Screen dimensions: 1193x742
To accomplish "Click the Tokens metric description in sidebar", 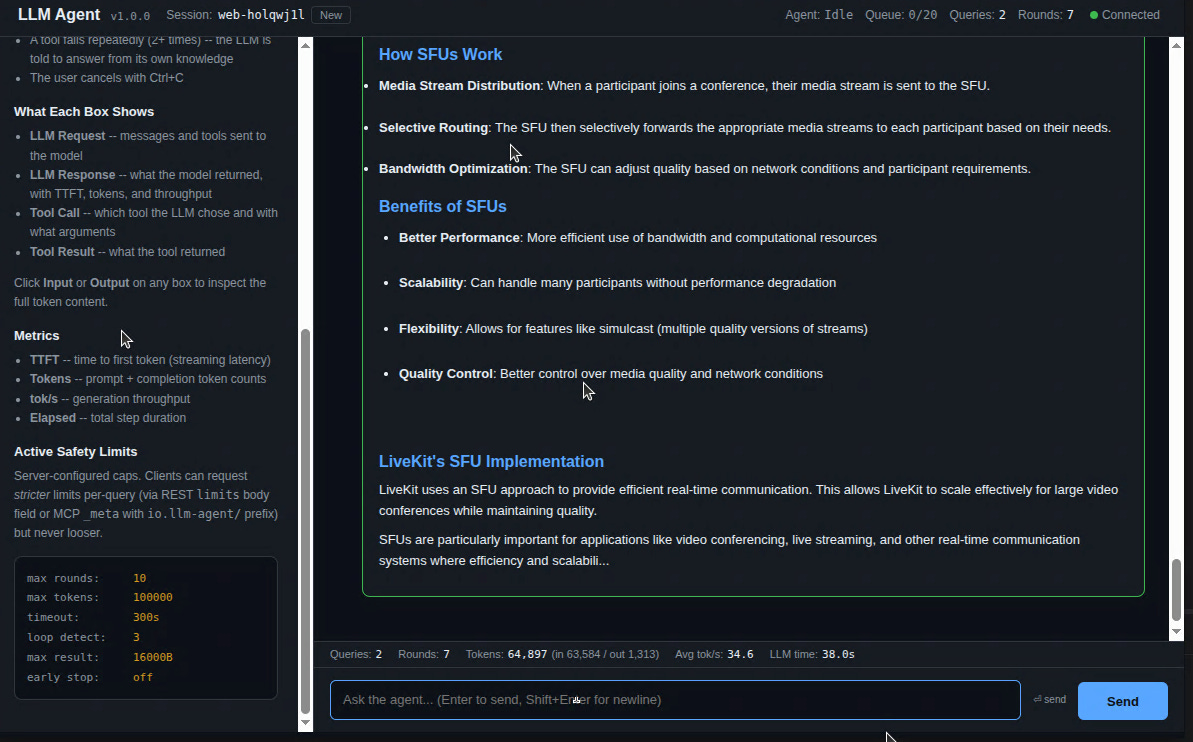I will [x=148, y=379].
